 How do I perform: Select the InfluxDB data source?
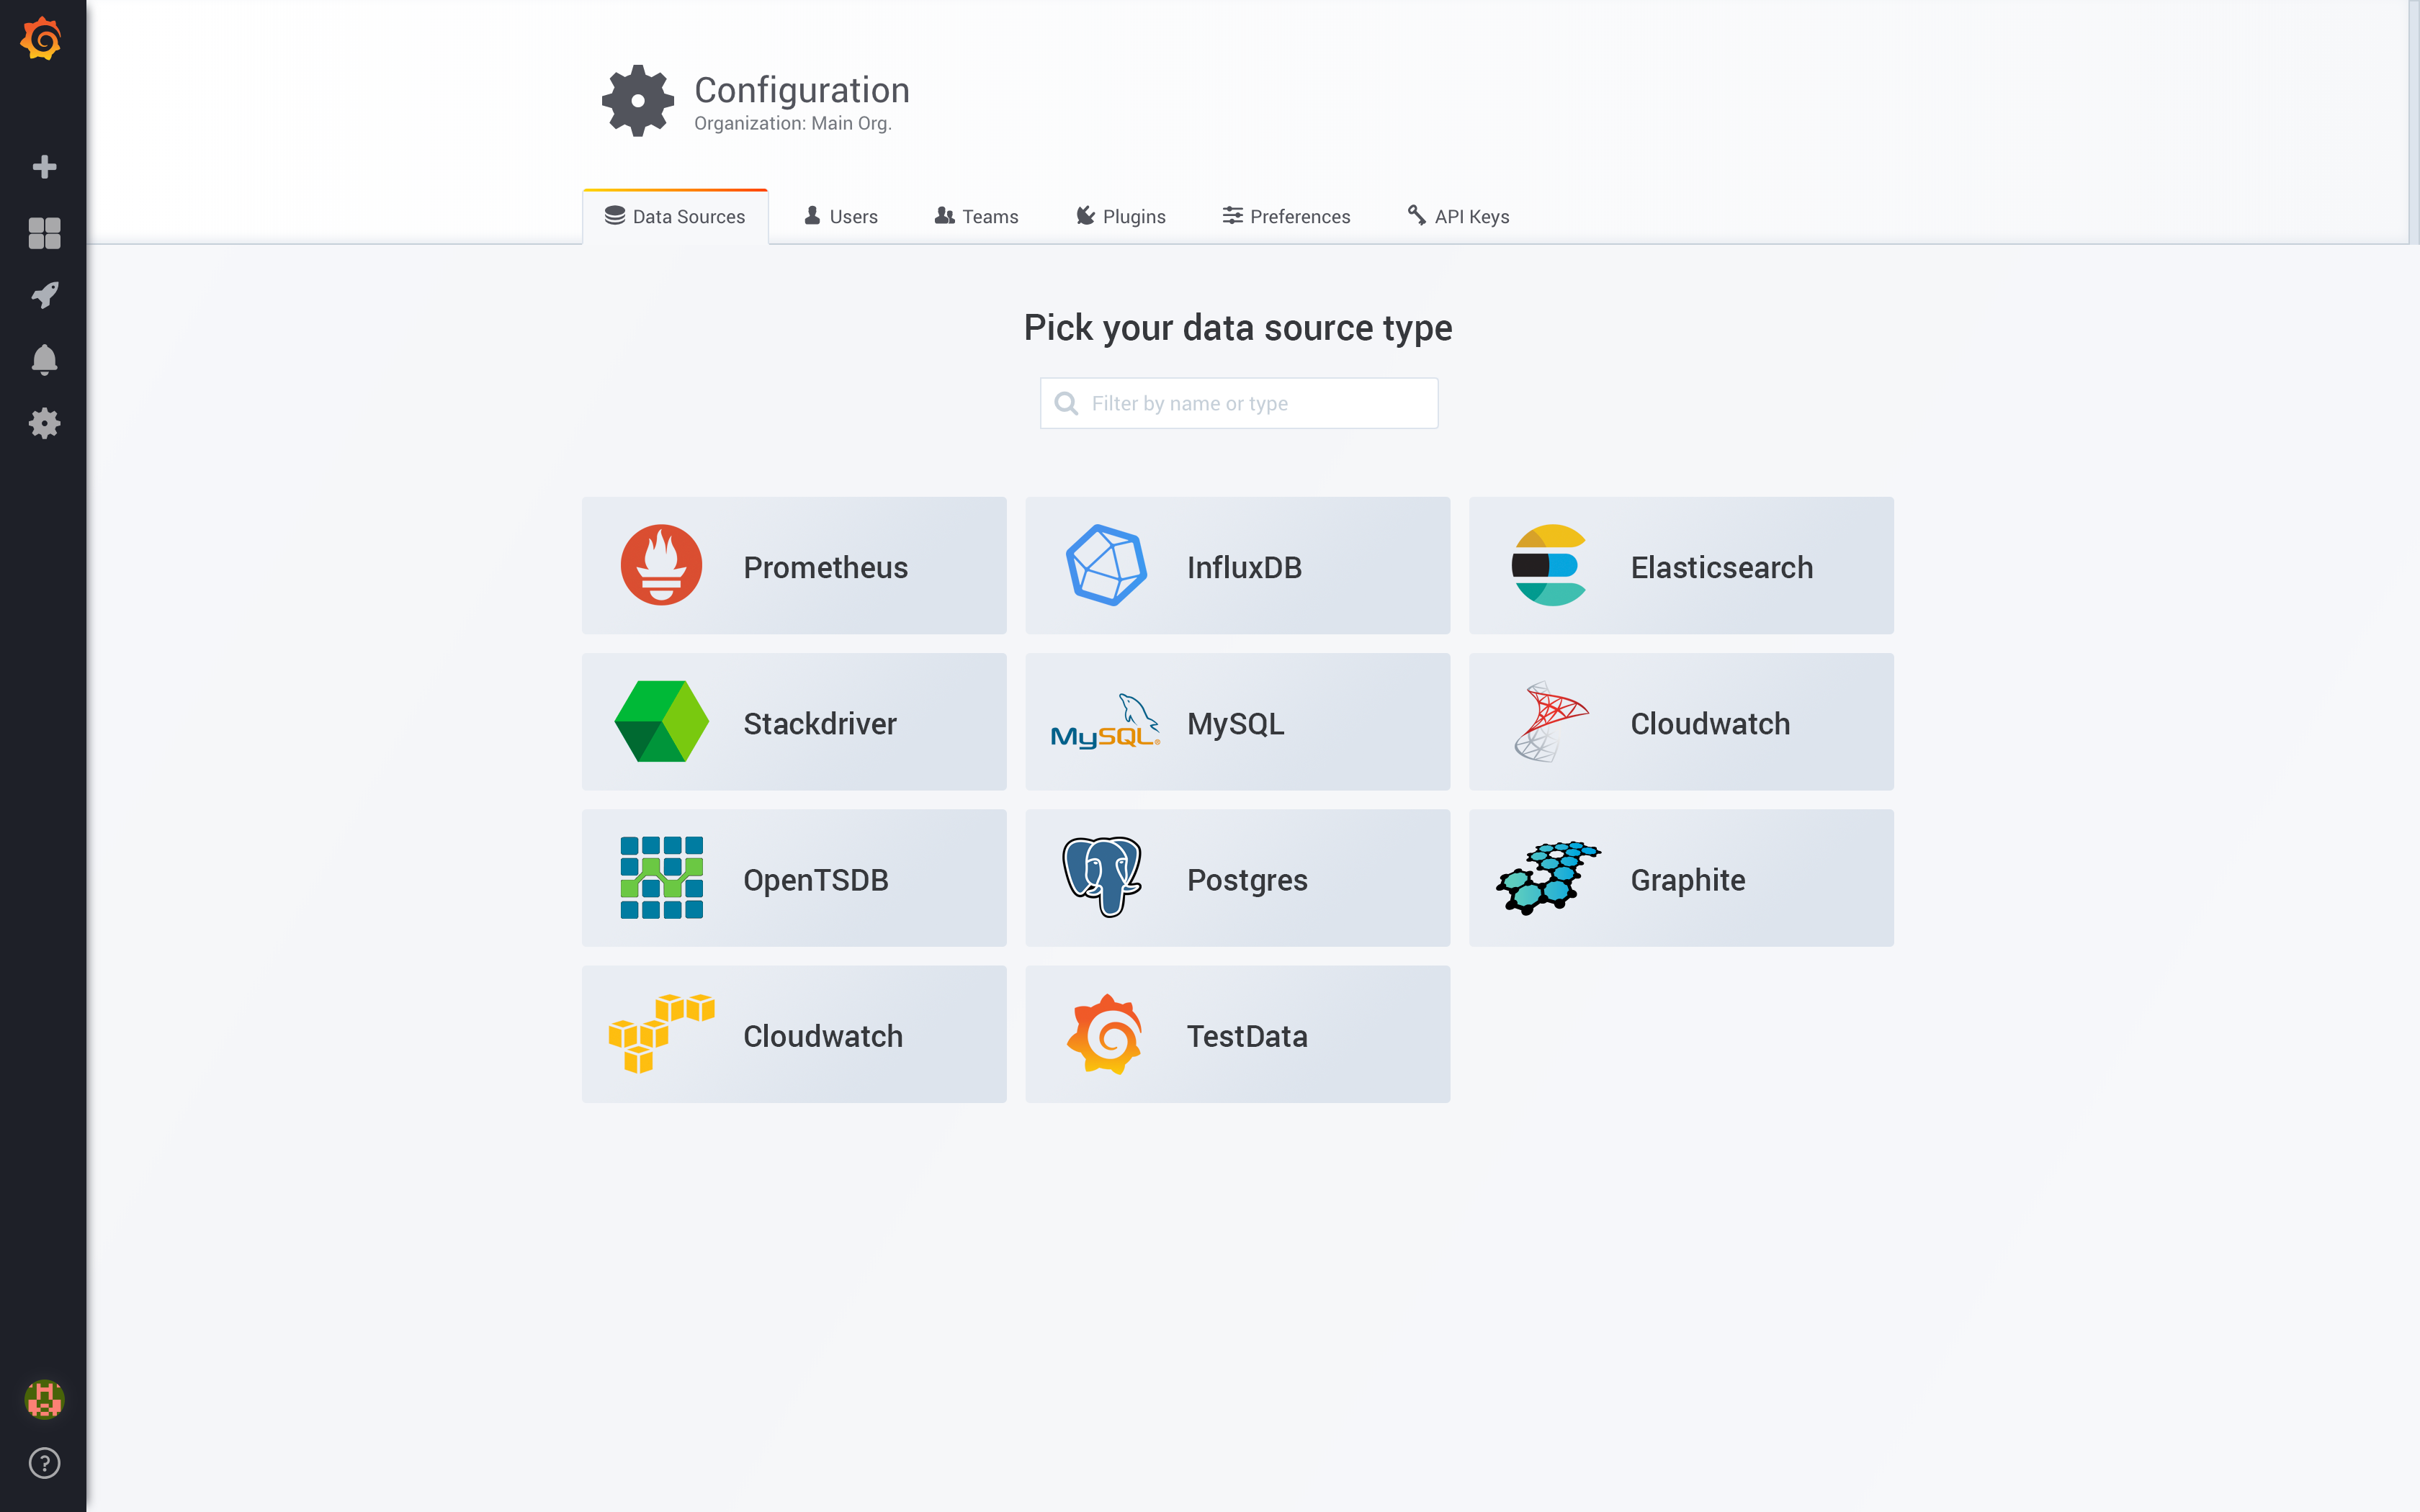click(x=1237, y=565)
